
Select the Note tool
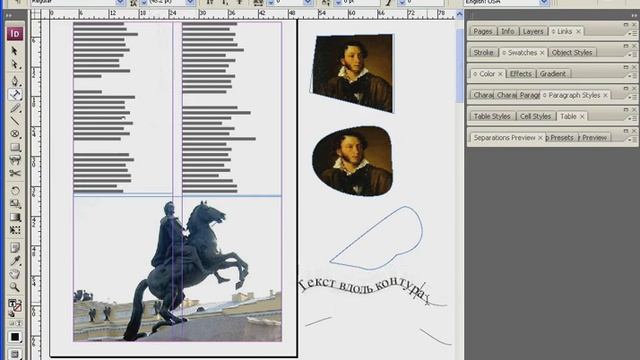[x=15, y=247]
